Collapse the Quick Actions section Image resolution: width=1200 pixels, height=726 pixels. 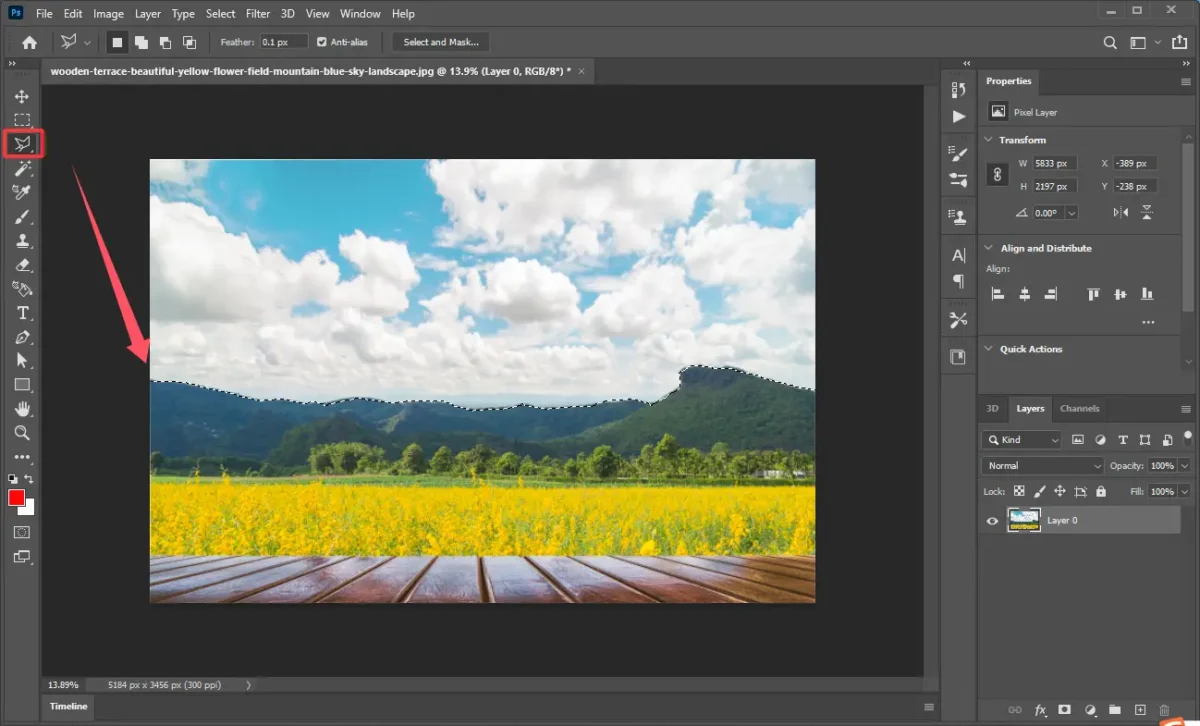tap(989, 349)
